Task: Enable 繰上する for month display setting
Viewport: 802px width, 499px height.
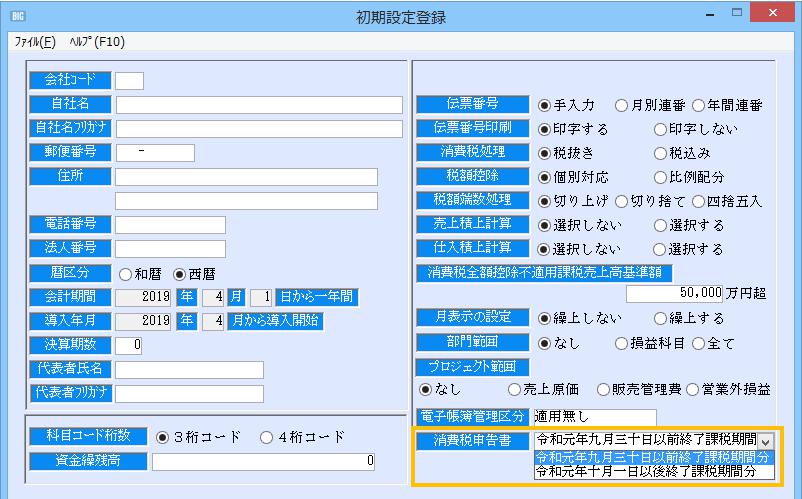Action: (660, 318)
